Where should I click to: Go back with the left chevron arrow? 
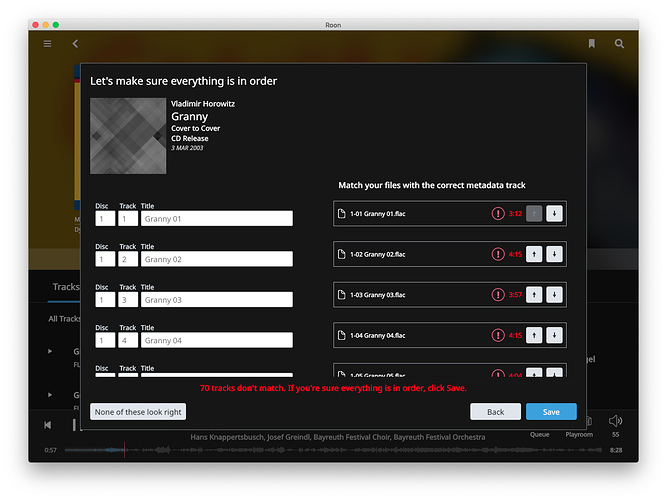coord(75,44)
